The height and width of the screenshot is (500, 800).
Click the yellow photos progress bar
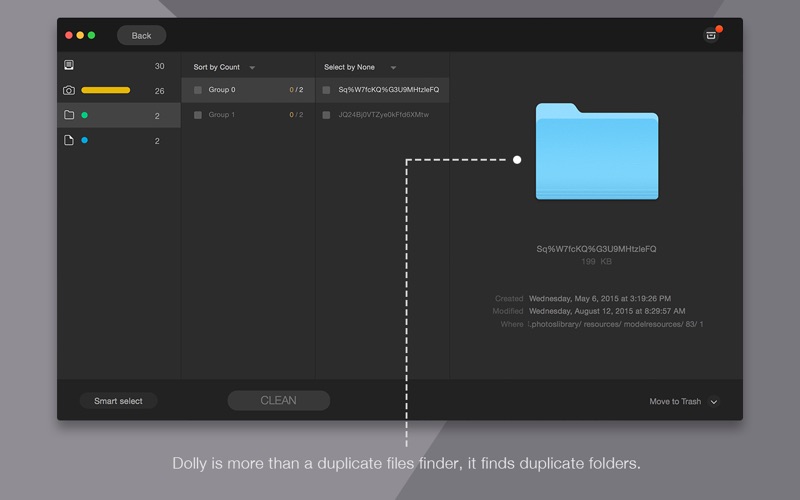(106, 90)
